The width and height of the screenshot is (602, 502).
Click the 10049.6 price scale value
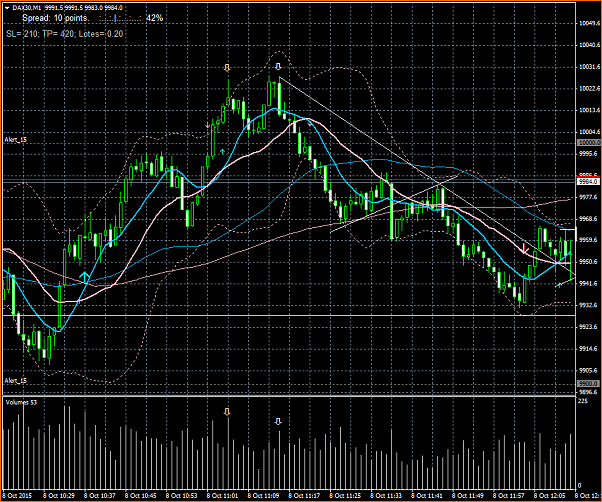(x=589, y=23)
